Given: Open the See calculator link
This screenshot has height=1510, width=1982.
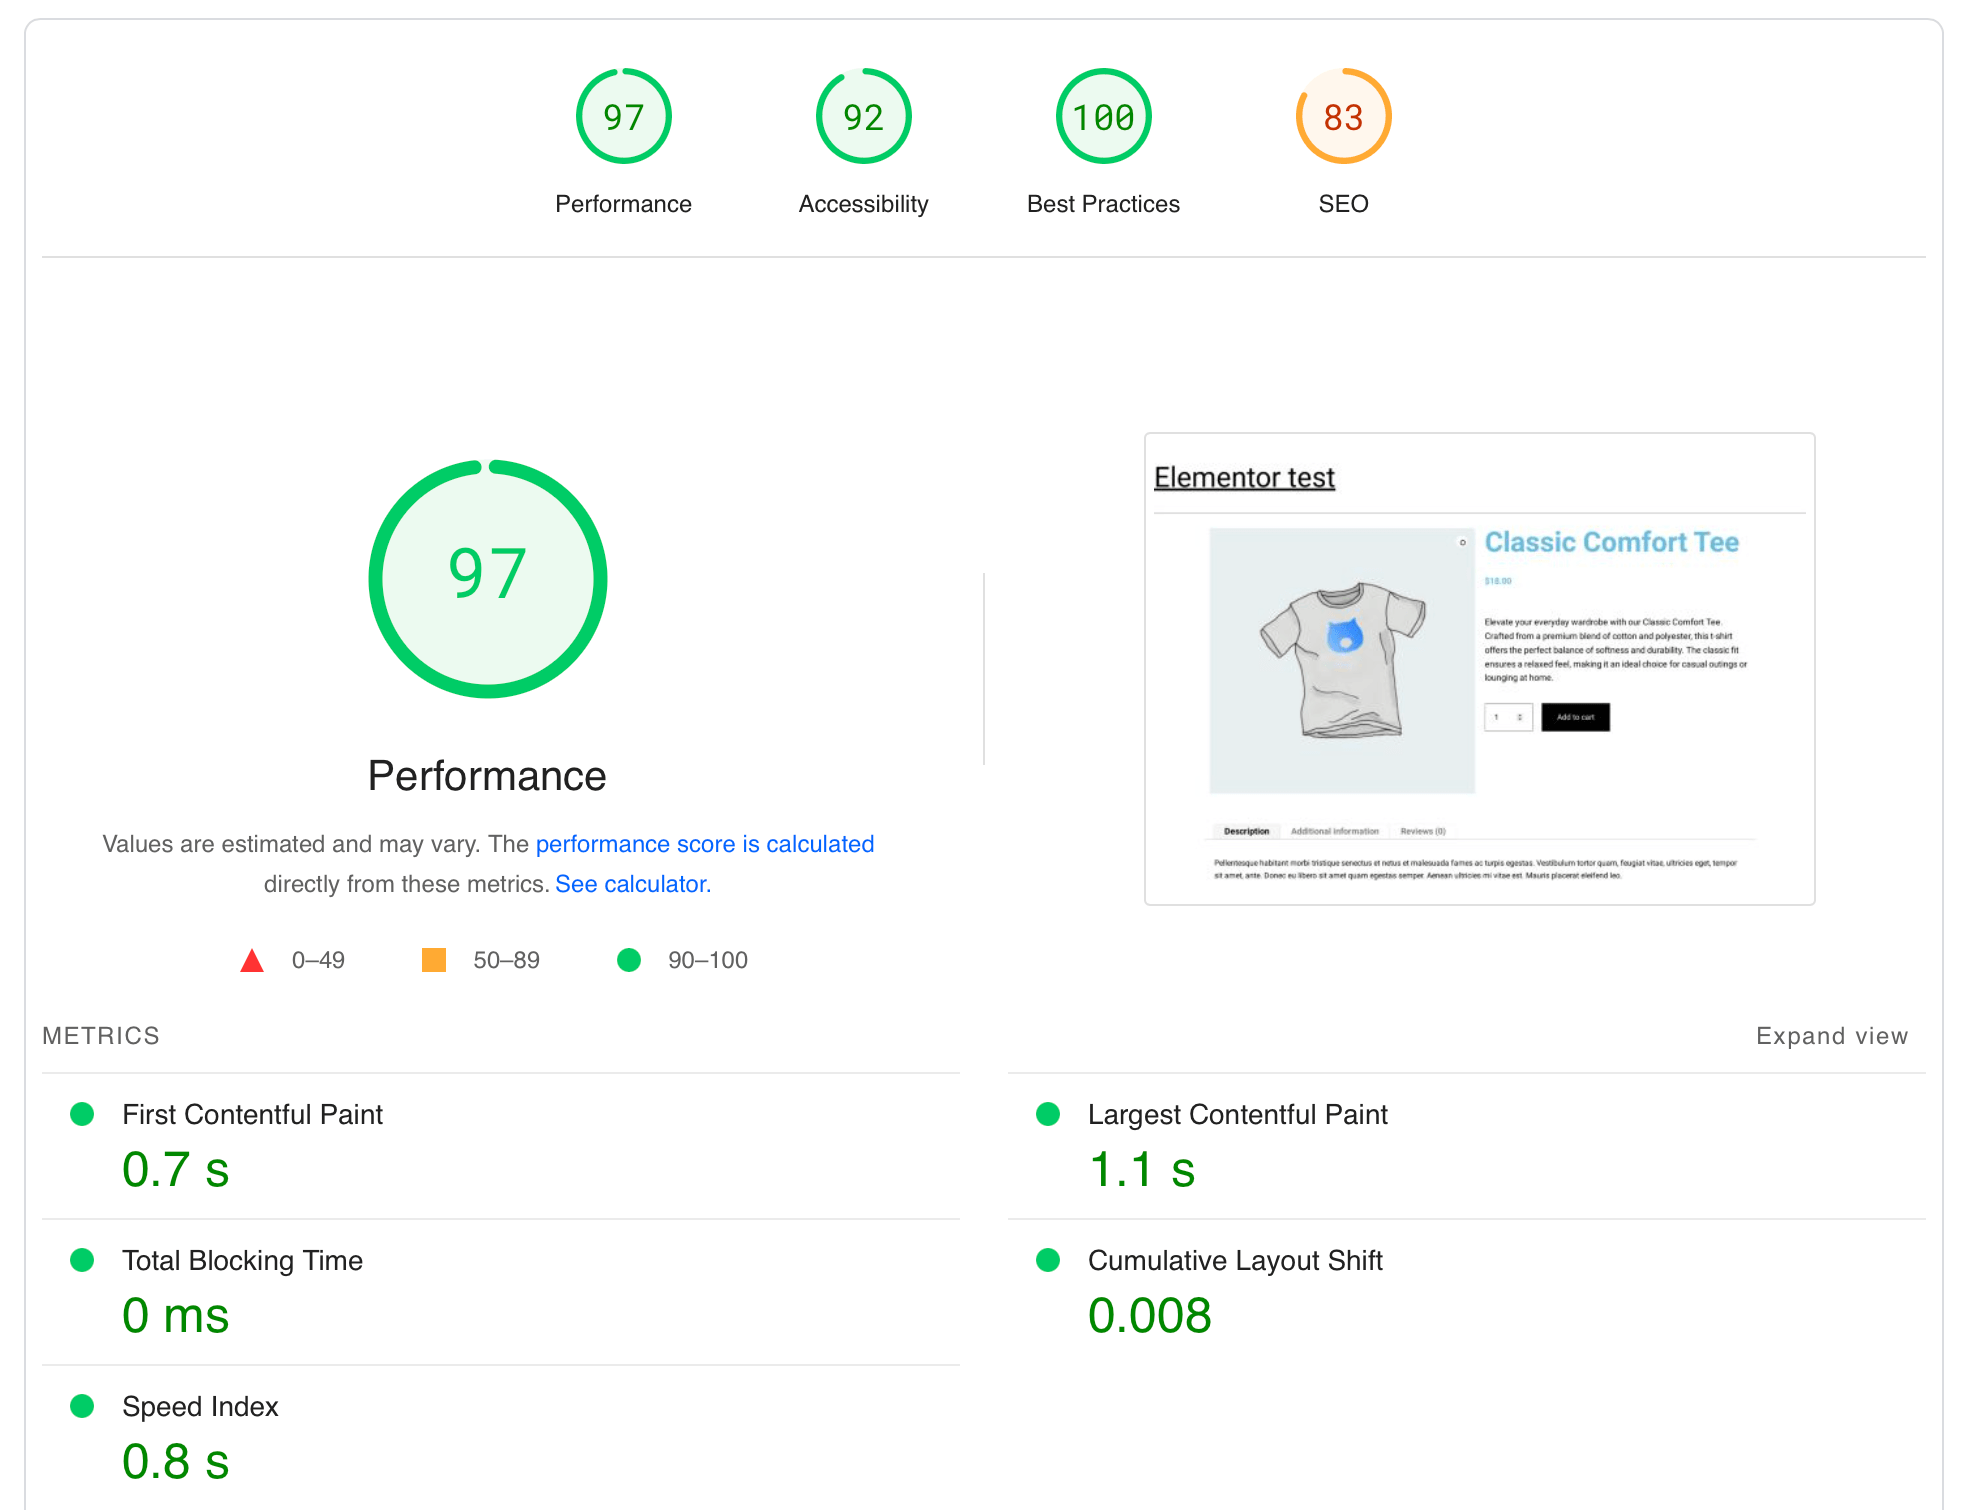Looking at the screenshot, I should point(632,884).
